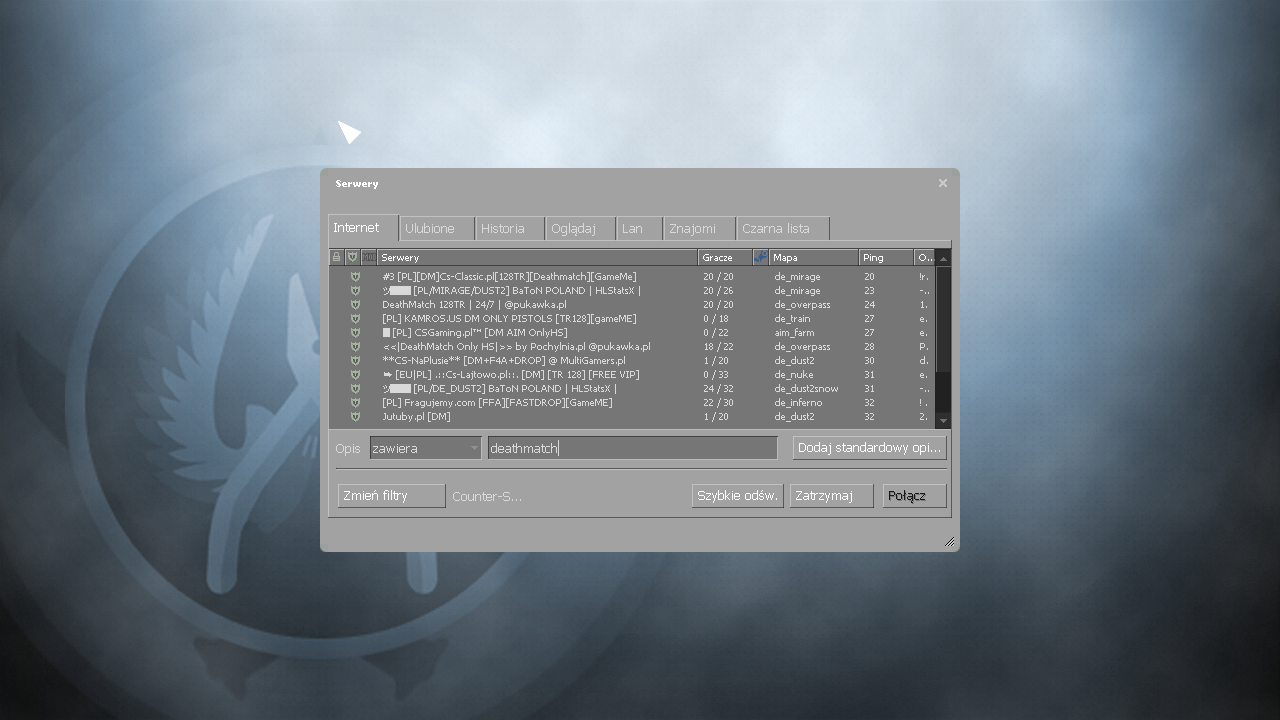Click the resize grip of Serwery window

point(949,542)
